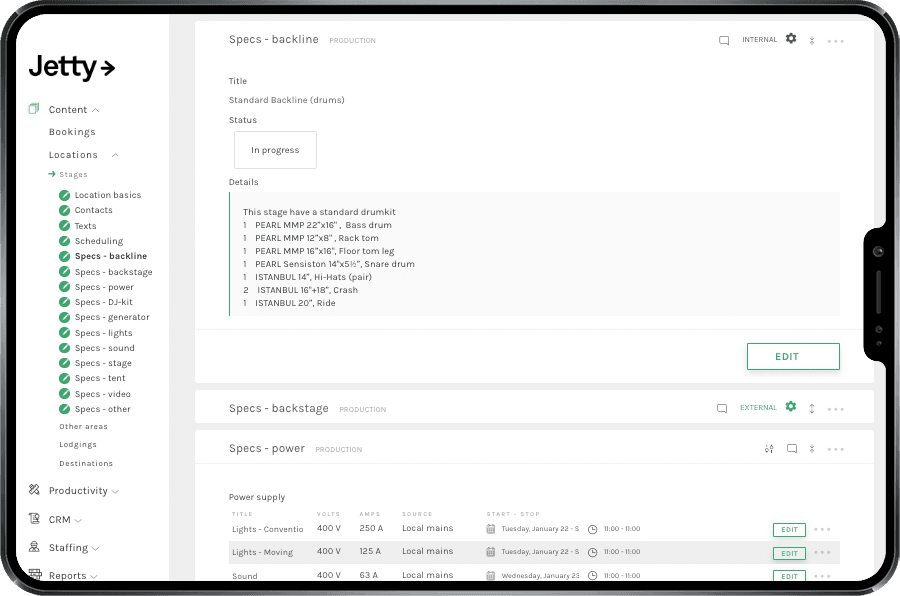Click the green gear icon beside EXTERNAL
Viewport: 900px width, 596px height.
click(x=791, y=407)
